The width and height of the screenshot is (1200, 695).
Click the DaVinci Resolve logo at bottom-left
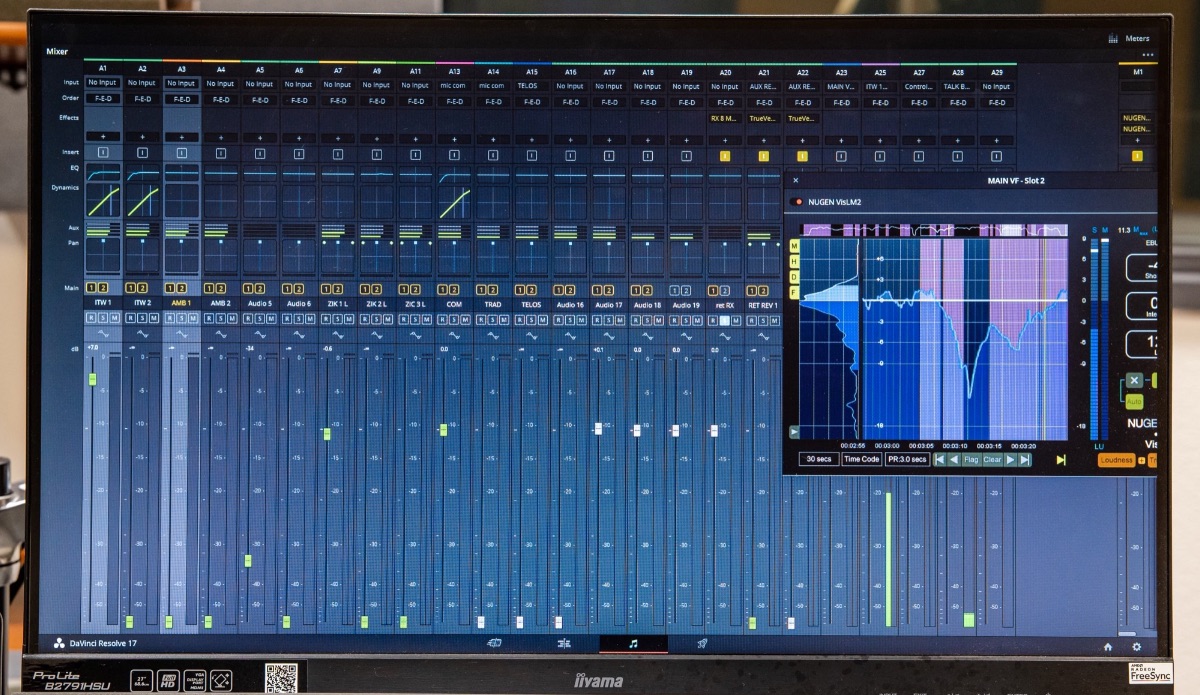tap(58, 643)
